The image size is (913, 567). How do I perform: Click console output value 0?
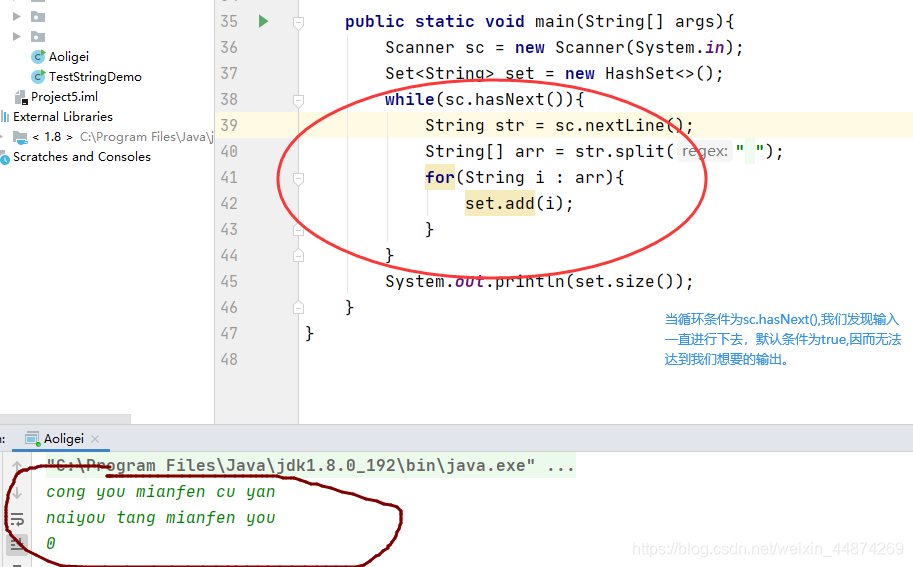[51, 543]
